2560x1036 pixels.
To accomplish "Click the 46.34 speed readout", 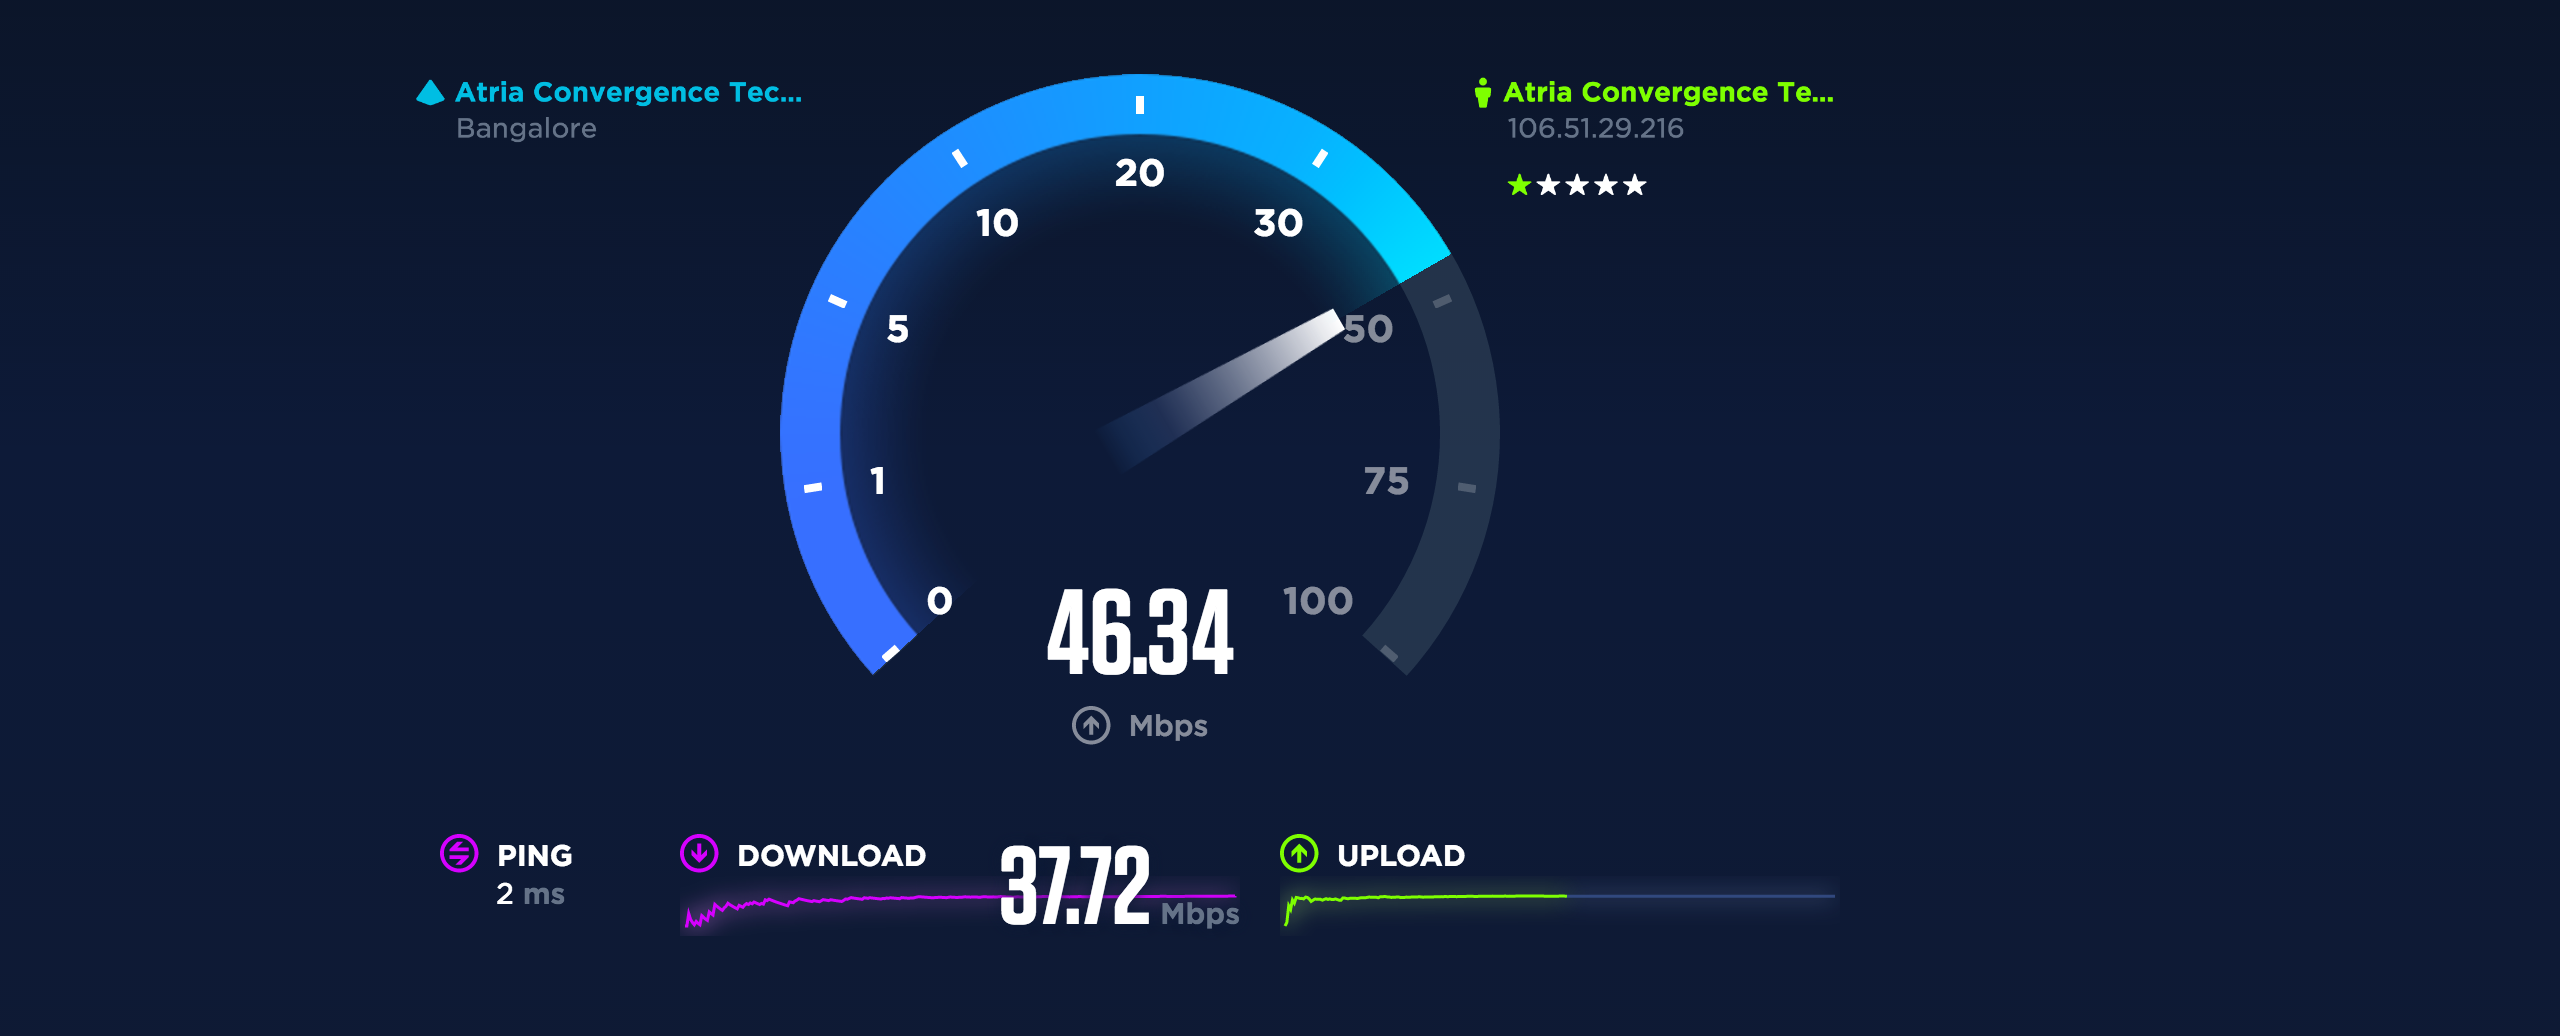I will pyautogui.click(x=1140, y=632).
